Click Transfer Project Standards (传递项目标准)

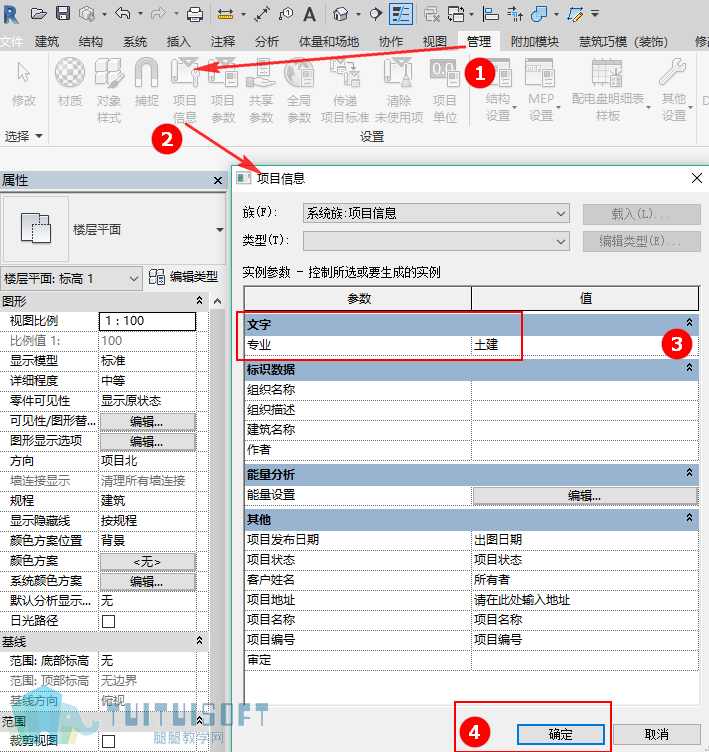[x=345, y=90]
